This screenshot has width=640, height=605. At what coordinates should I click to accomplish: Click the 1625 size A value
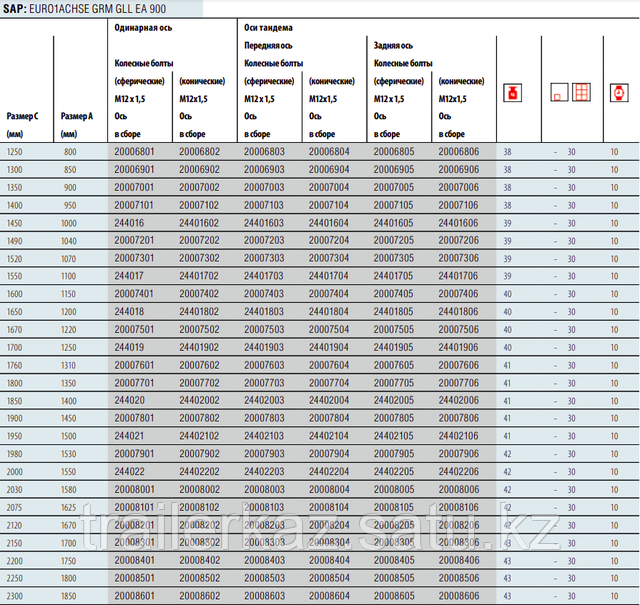69,508
